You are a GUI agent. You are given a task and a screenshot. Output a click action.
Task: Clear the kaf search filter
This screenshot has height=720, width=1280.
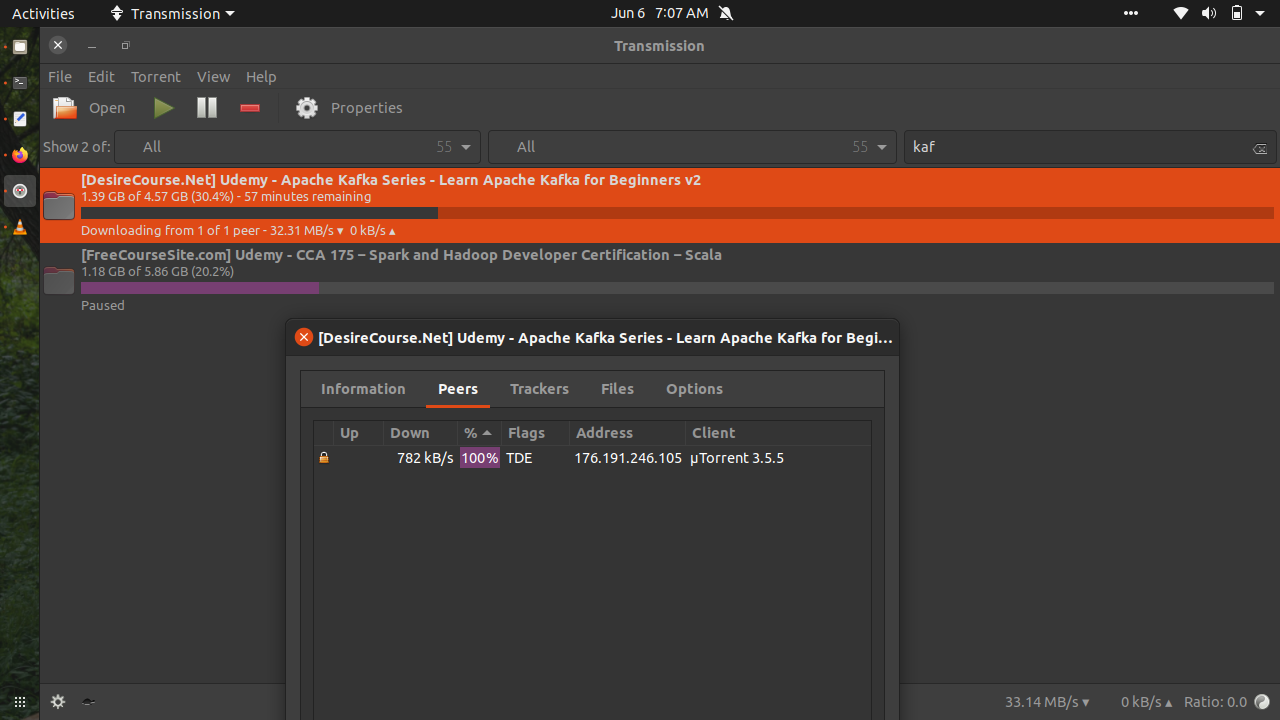[1259, 148]
